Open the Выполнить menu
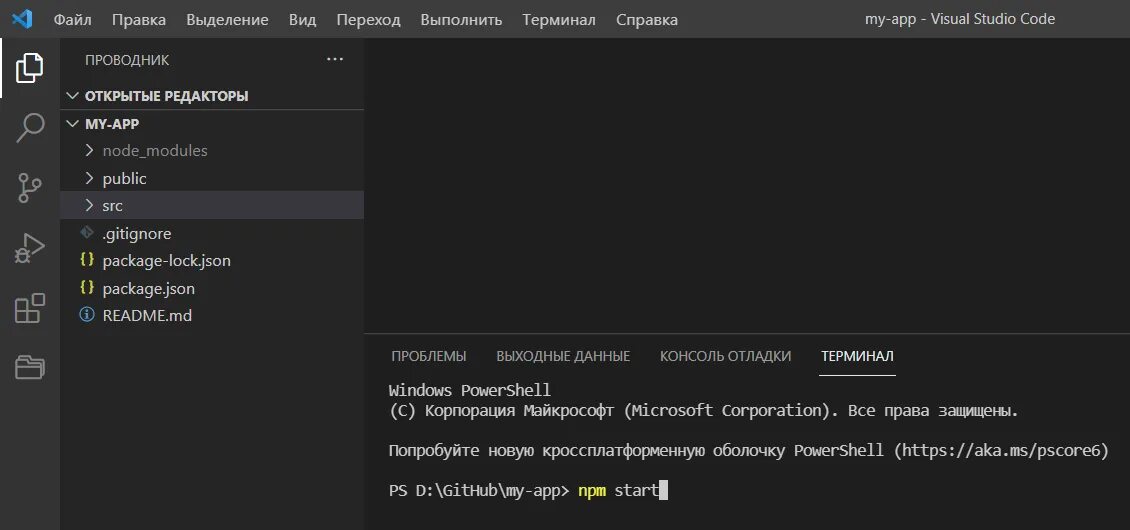Screen dimensions: 1130x530 (x=461, y=19)
